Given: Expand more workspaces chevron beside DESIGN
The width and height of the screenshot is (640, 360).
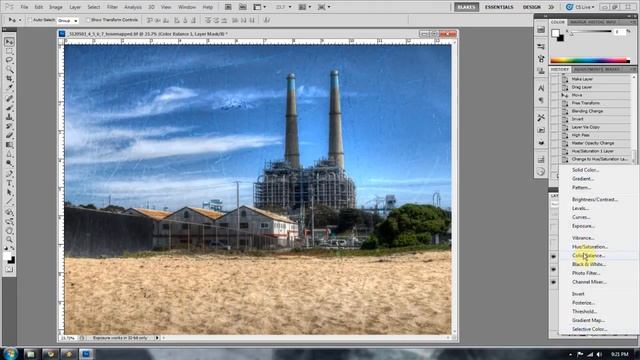Looking at the screenshot, I should pyautogui.click(x=551, y=7).
